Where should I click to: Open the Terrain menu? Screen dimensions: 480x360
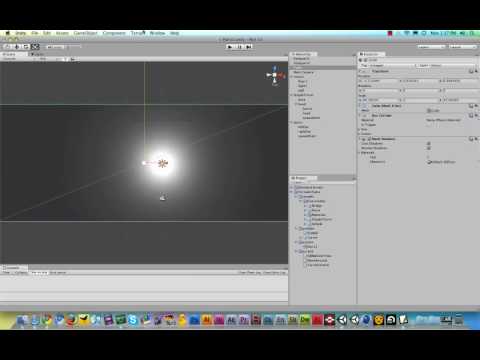tap(137, 33)
